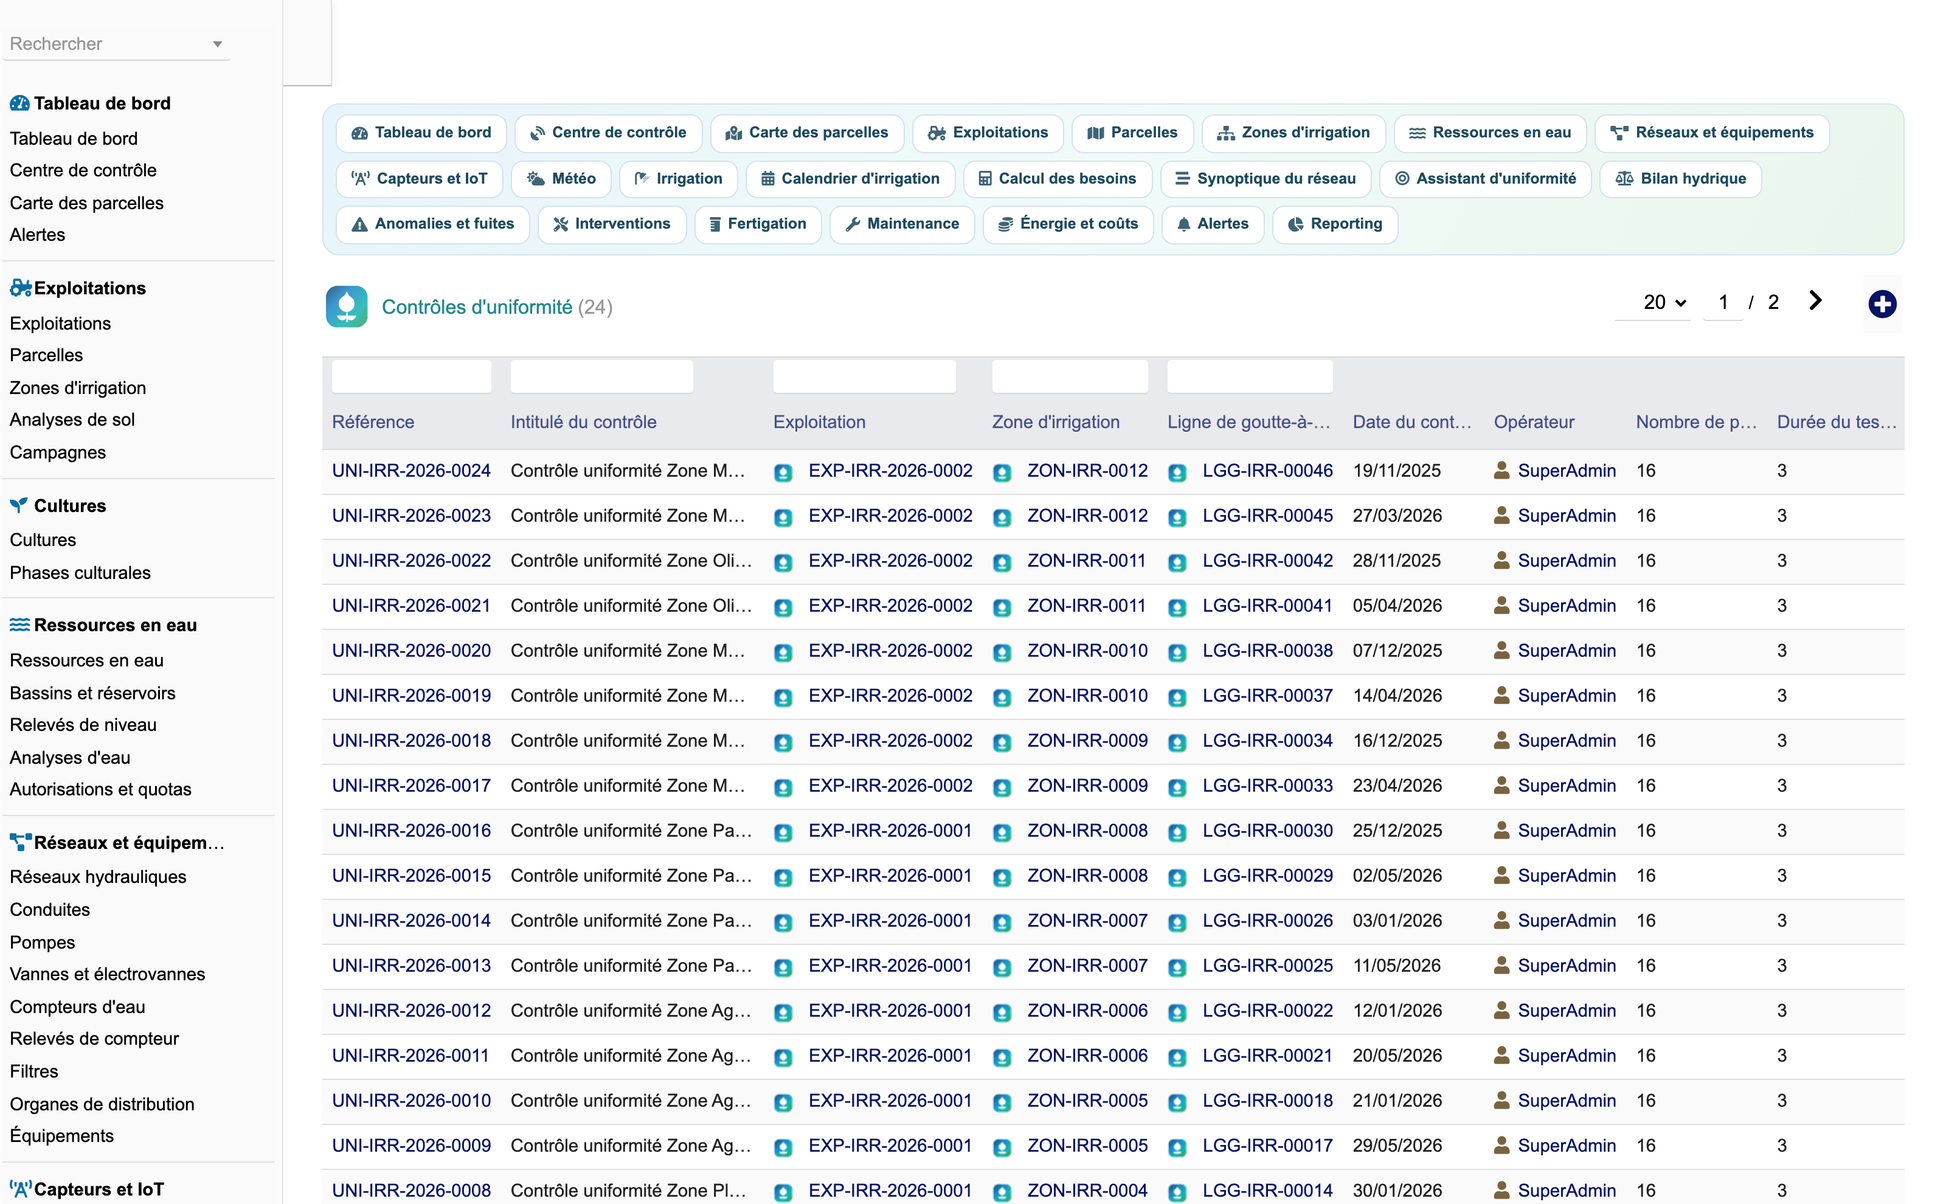Screen dimensions: 1946x1204
Task: Open Capteurs et IoT toolbar button
Action: [x=420, y=179]
